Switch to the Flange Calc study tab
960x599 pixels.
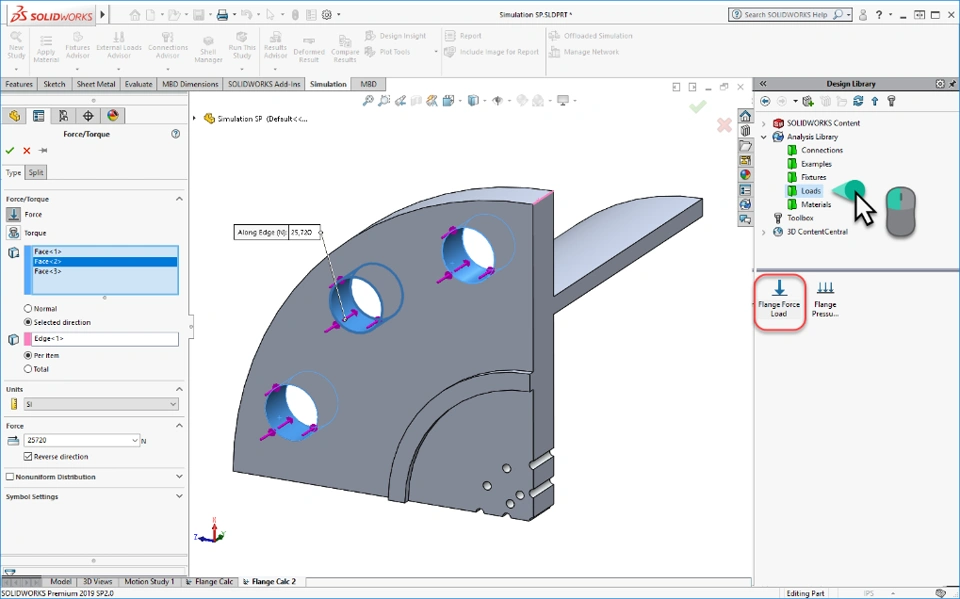[209, 581]
